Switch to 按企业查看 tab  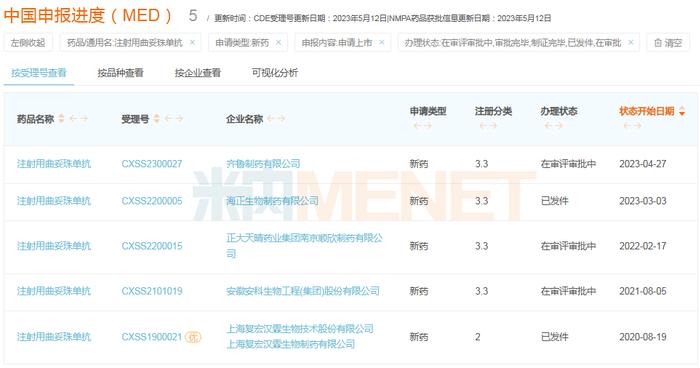[x=198, y=73]
